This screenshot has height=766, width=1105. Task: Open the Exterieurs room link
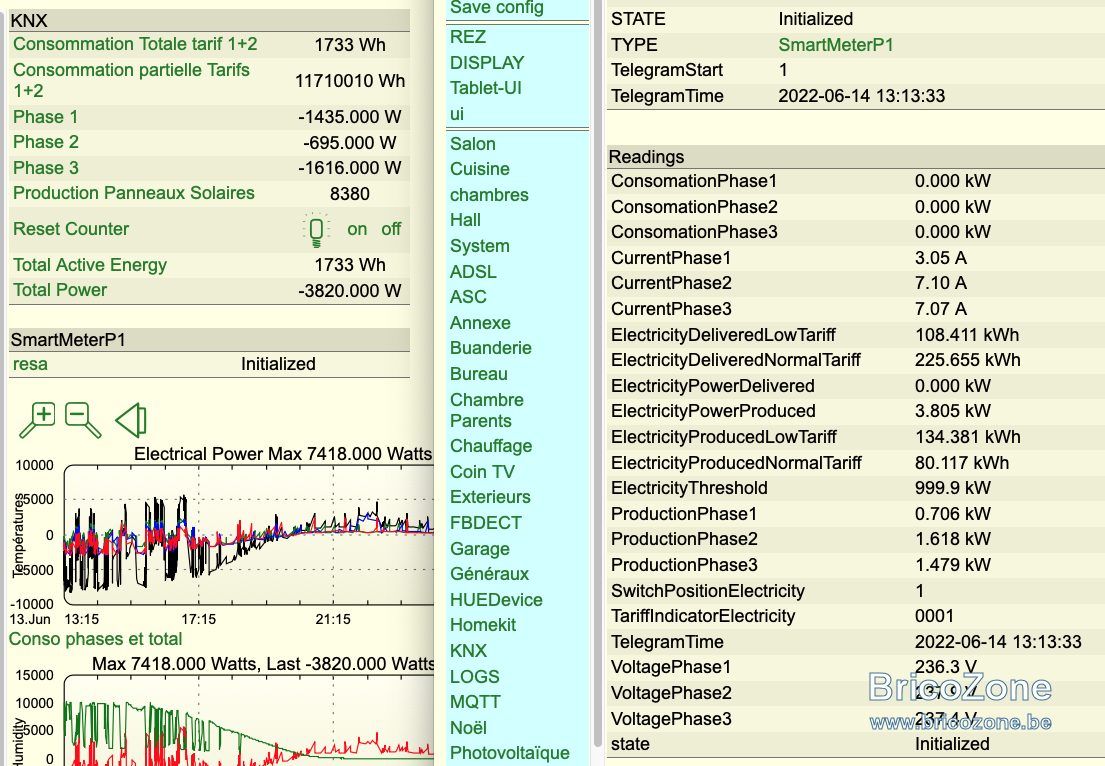pos(490,497)
